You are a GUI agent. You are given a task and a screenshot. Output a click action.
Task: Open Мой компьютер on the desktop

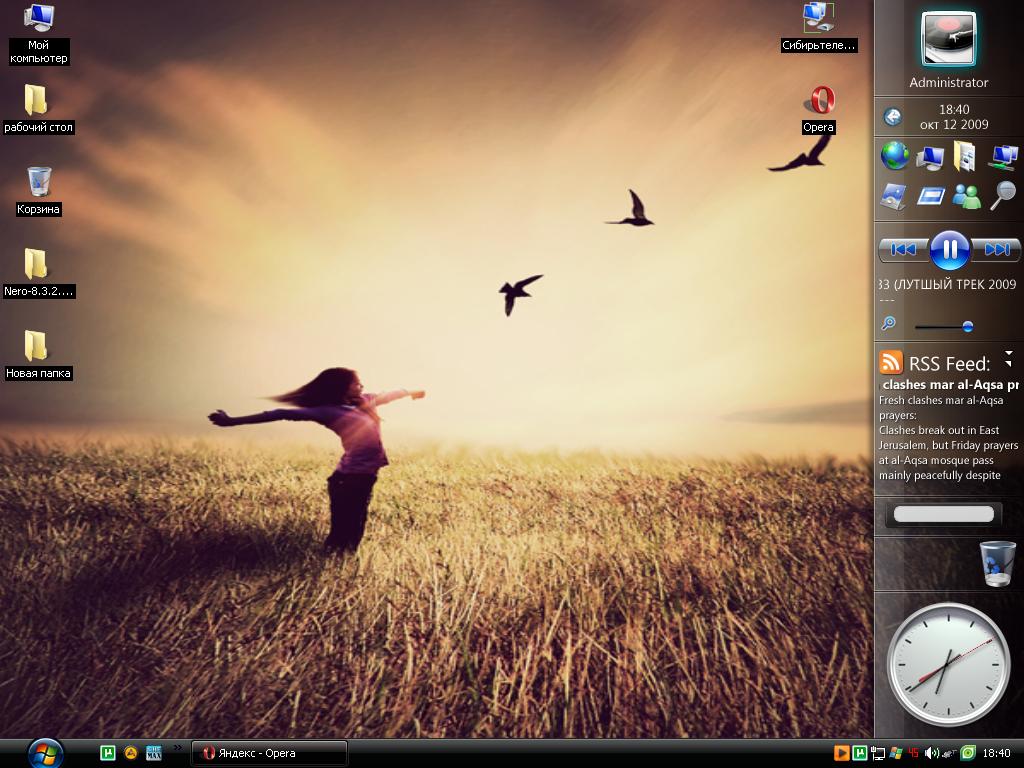(x=38, y=22)
